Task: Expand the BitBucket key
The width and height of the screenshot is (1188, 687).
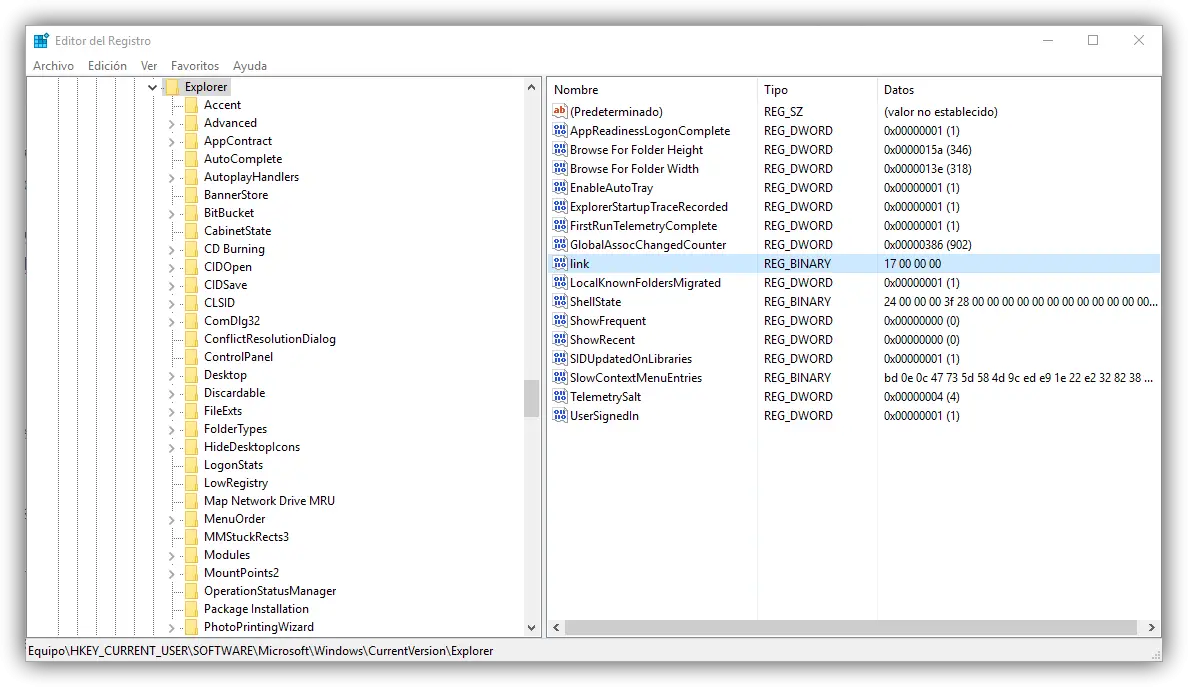Action: (171, 214)
